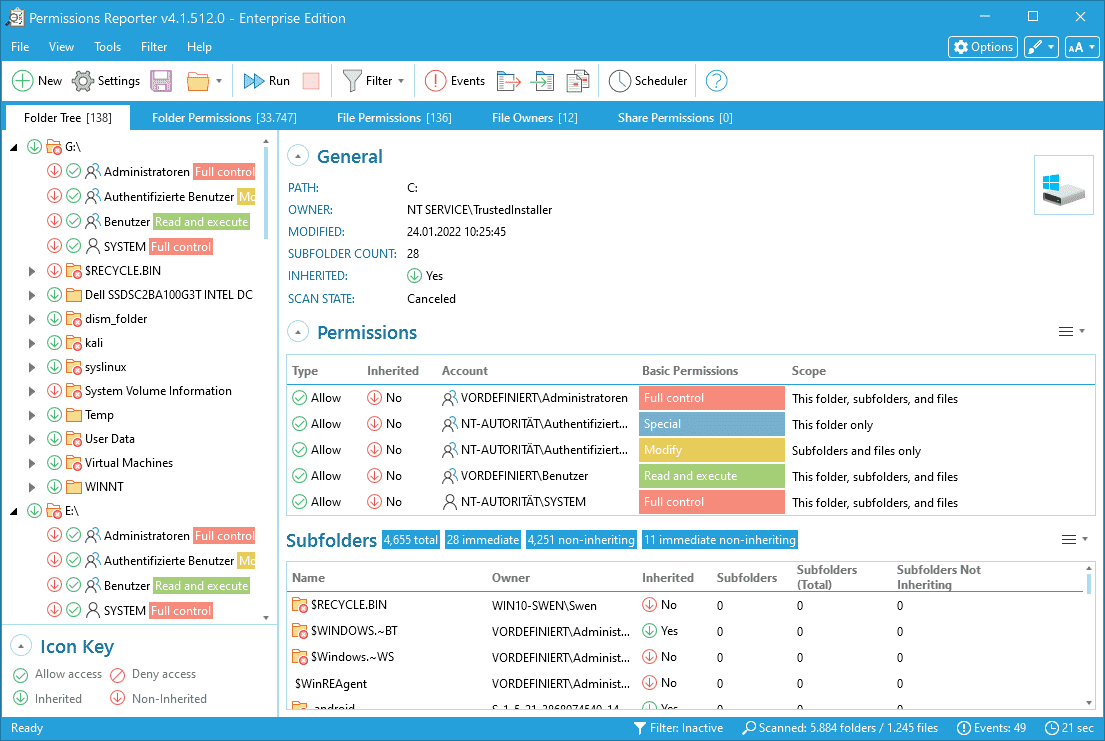Collapse the E:\ drive tree node
Screen dimensions: 1105x741
click(13, 511)
